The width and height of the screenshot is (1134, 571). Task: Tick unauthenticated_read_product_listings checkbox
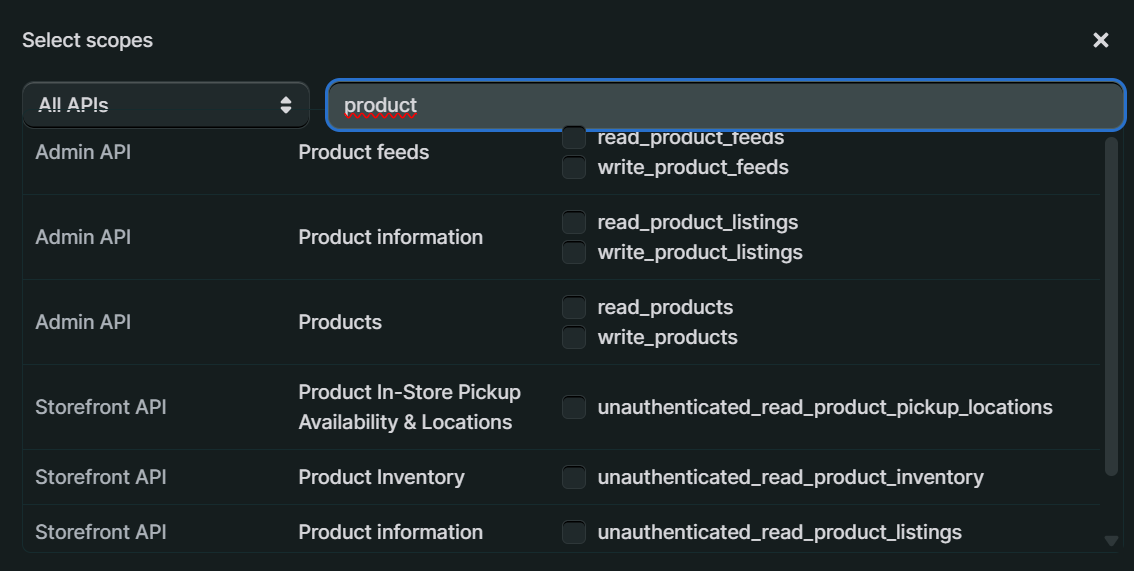click(574, 533)
